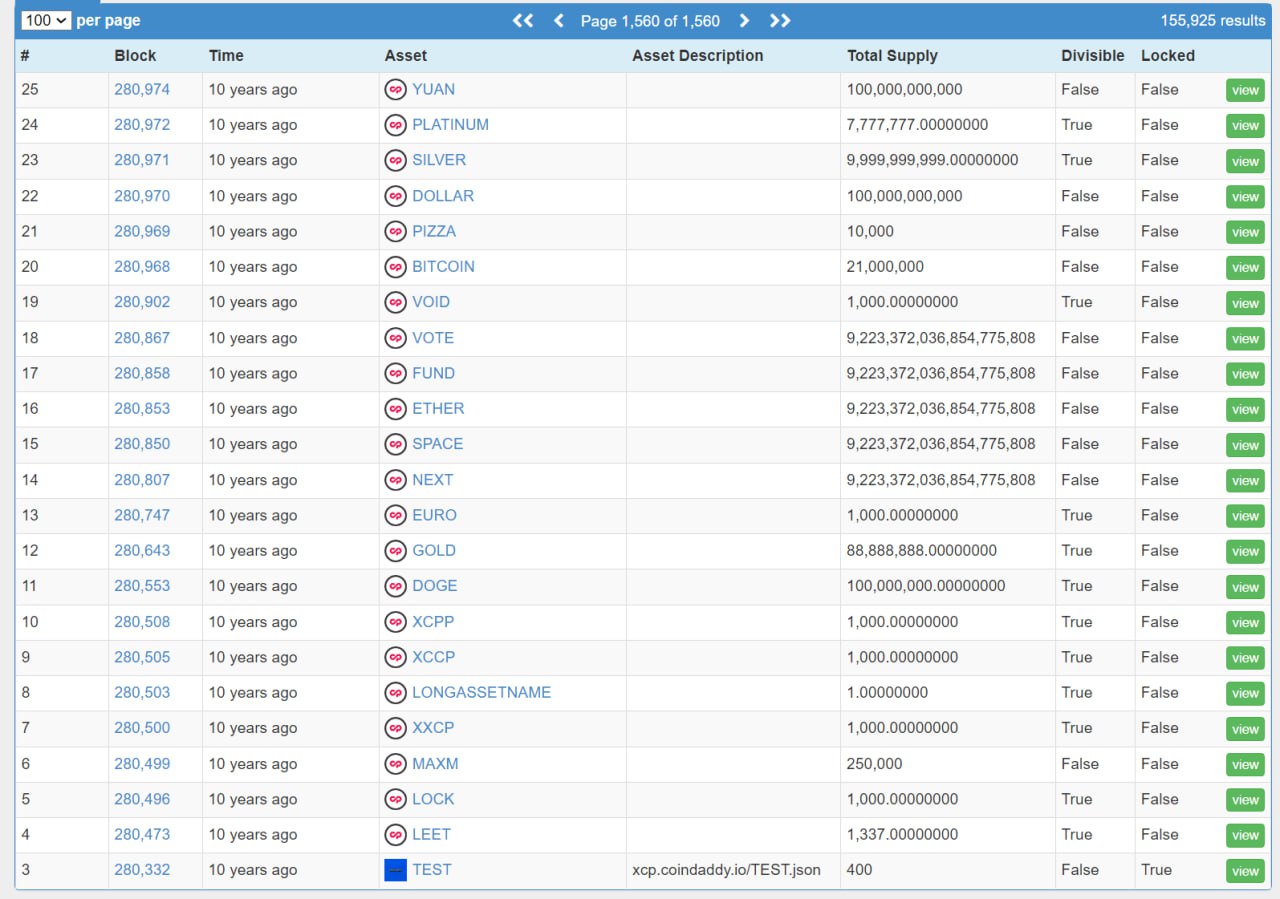Click the XCPP asset icon
The image size is (1280, 899).
click(396, 622)
